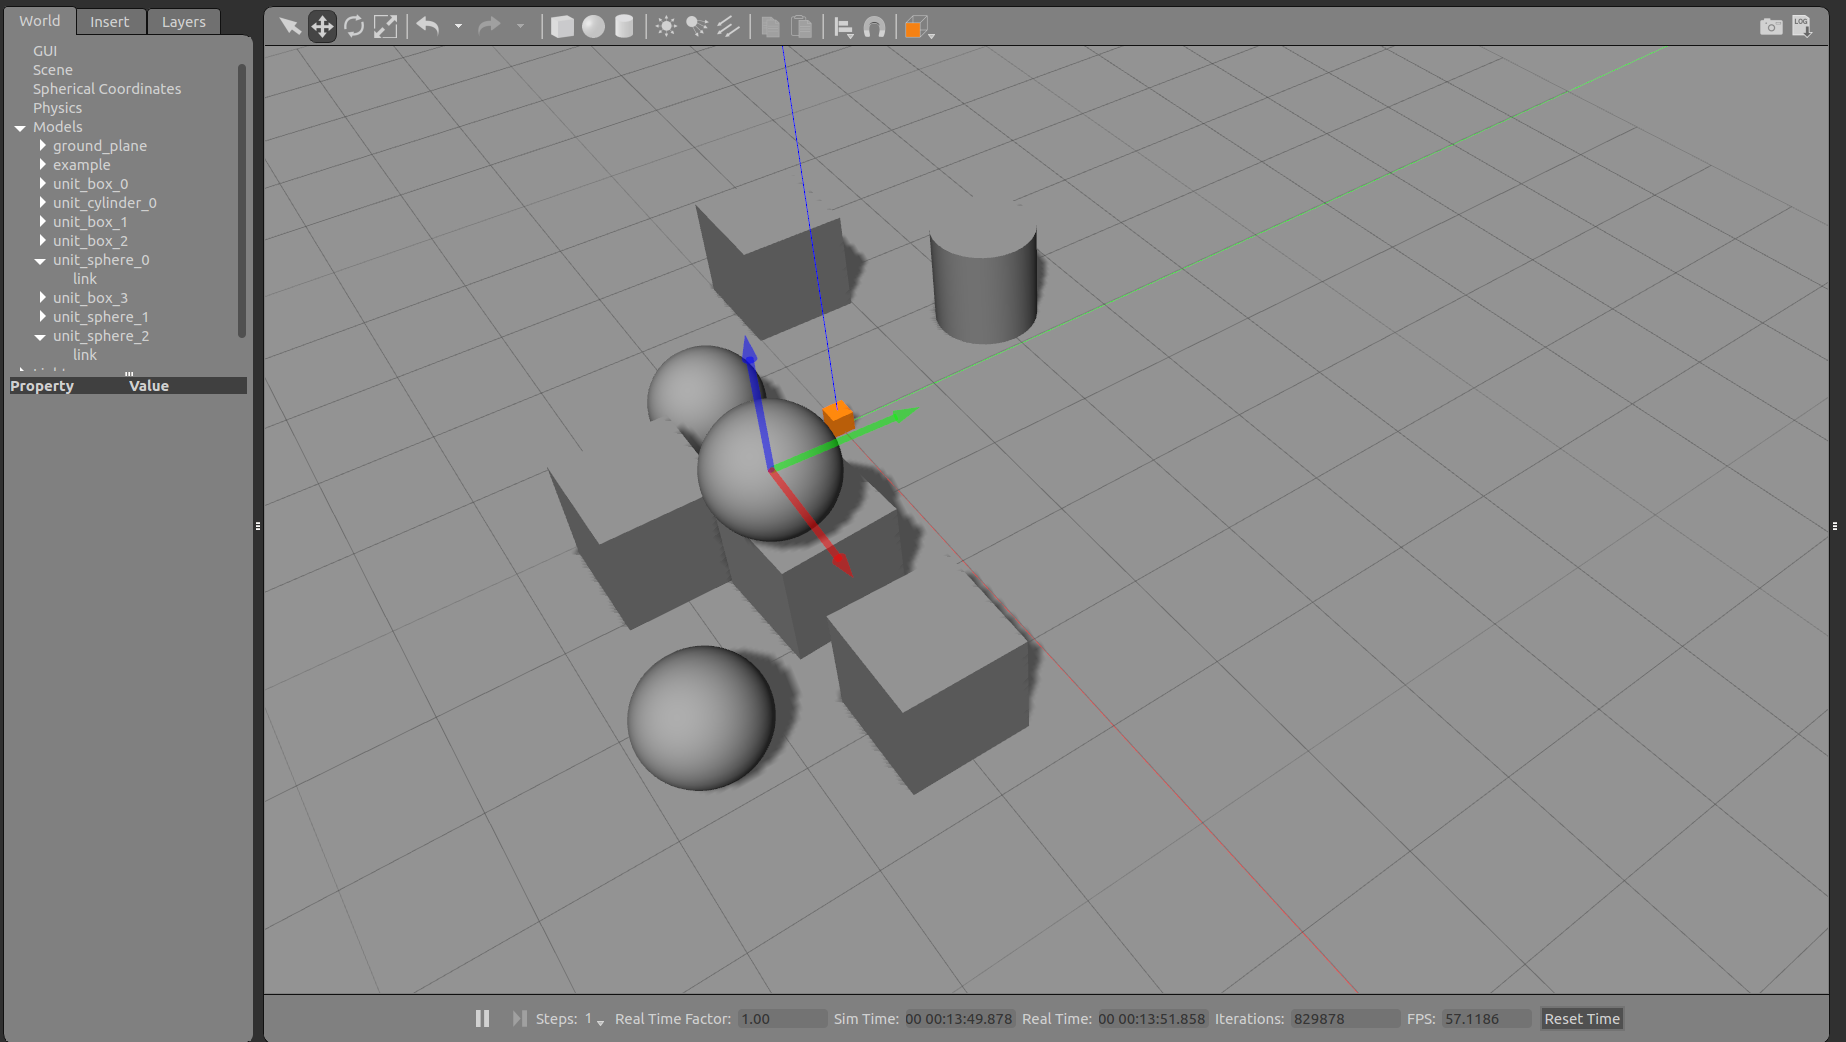Select the unit_cylinder_0 model label
1846x1042 pixels.
[105, 203]
